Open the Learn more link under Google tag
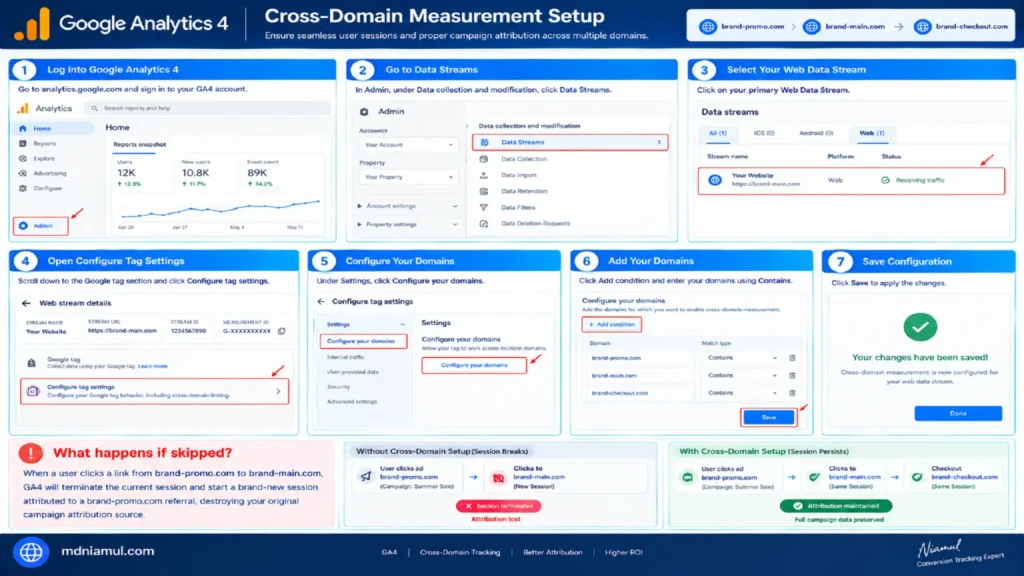 [x=153, y=366]
